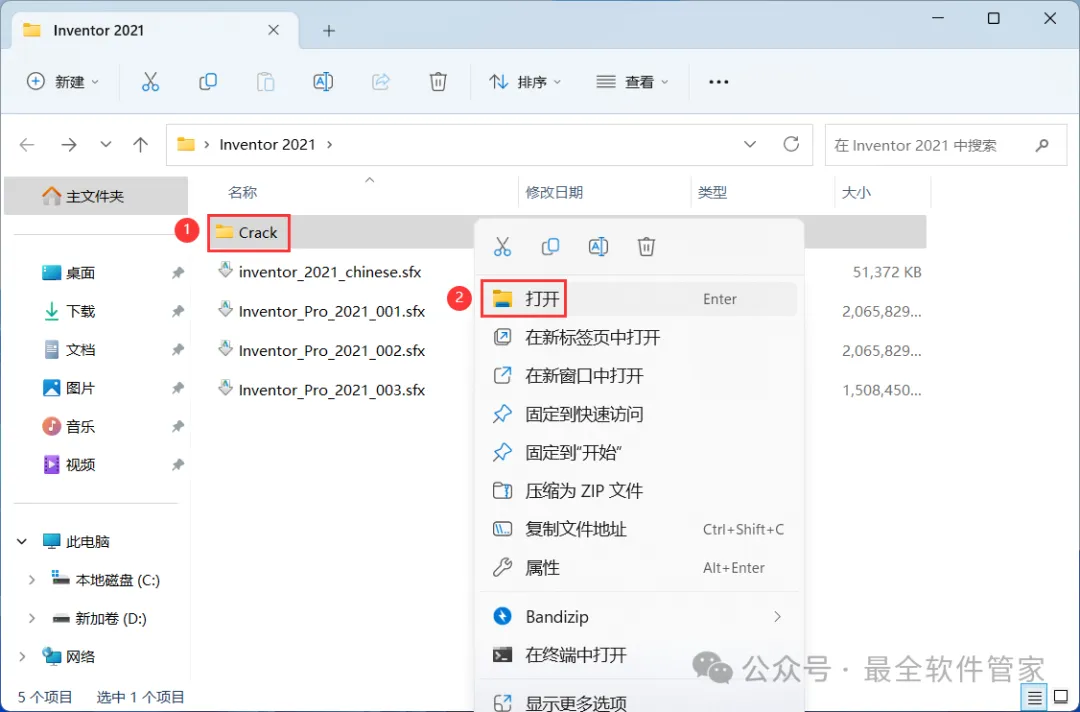Switch to large icons view in status bar
The image size is (1080, 712).
1061,698
